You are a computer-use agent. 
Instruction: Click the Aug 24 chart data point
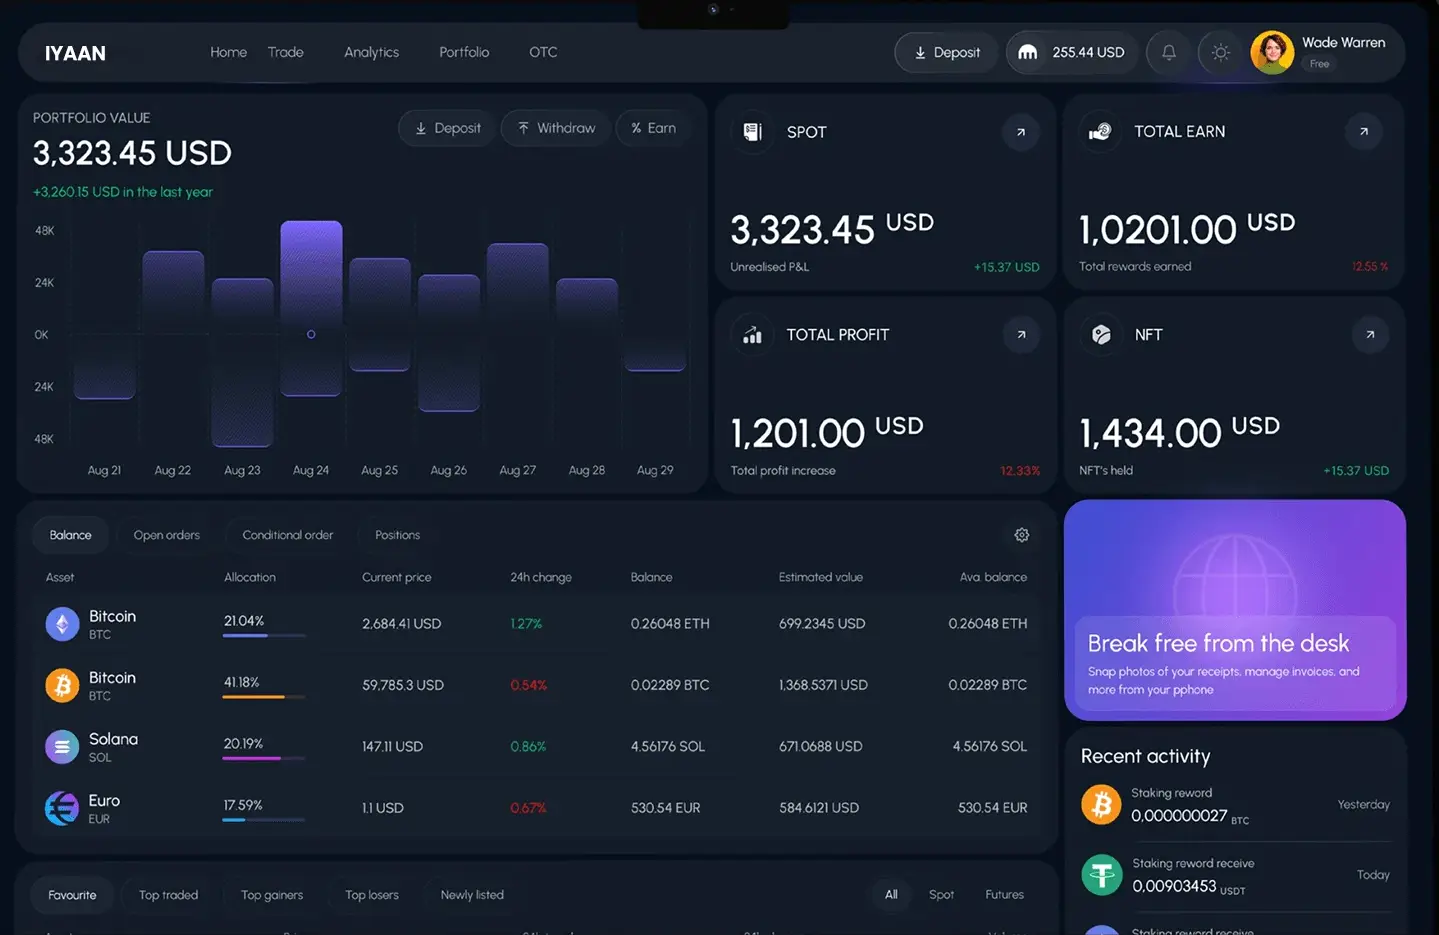click(311, 334)
